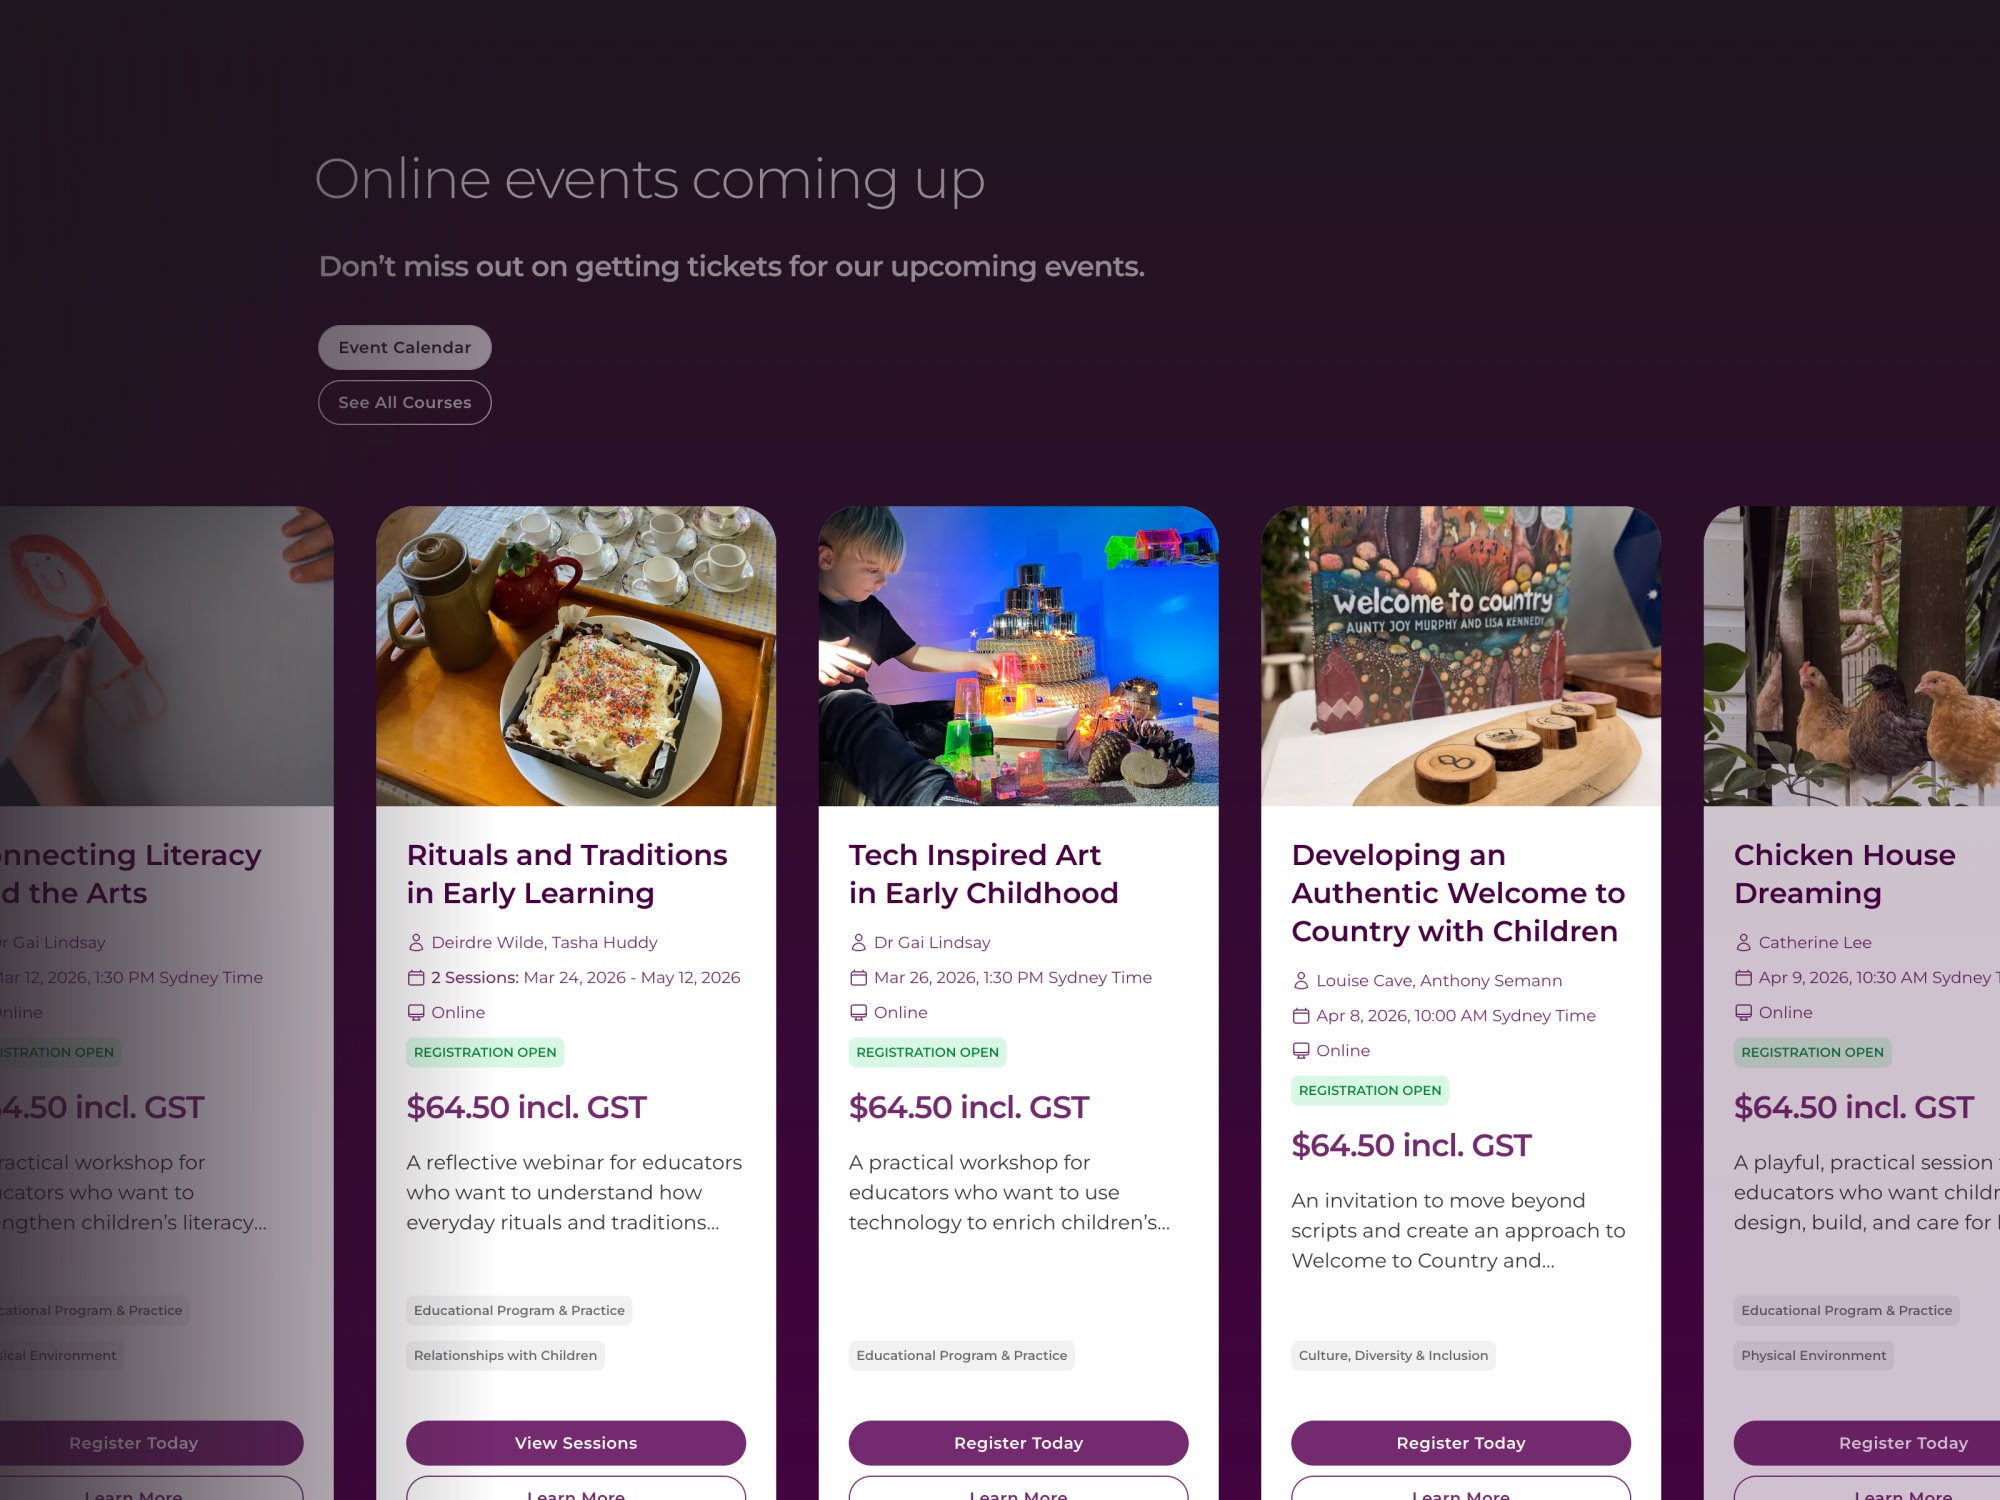Click the calendar icon beside Mar 26, 2026
This screenshot has width=2000, height=1500.
coord(858,977)
